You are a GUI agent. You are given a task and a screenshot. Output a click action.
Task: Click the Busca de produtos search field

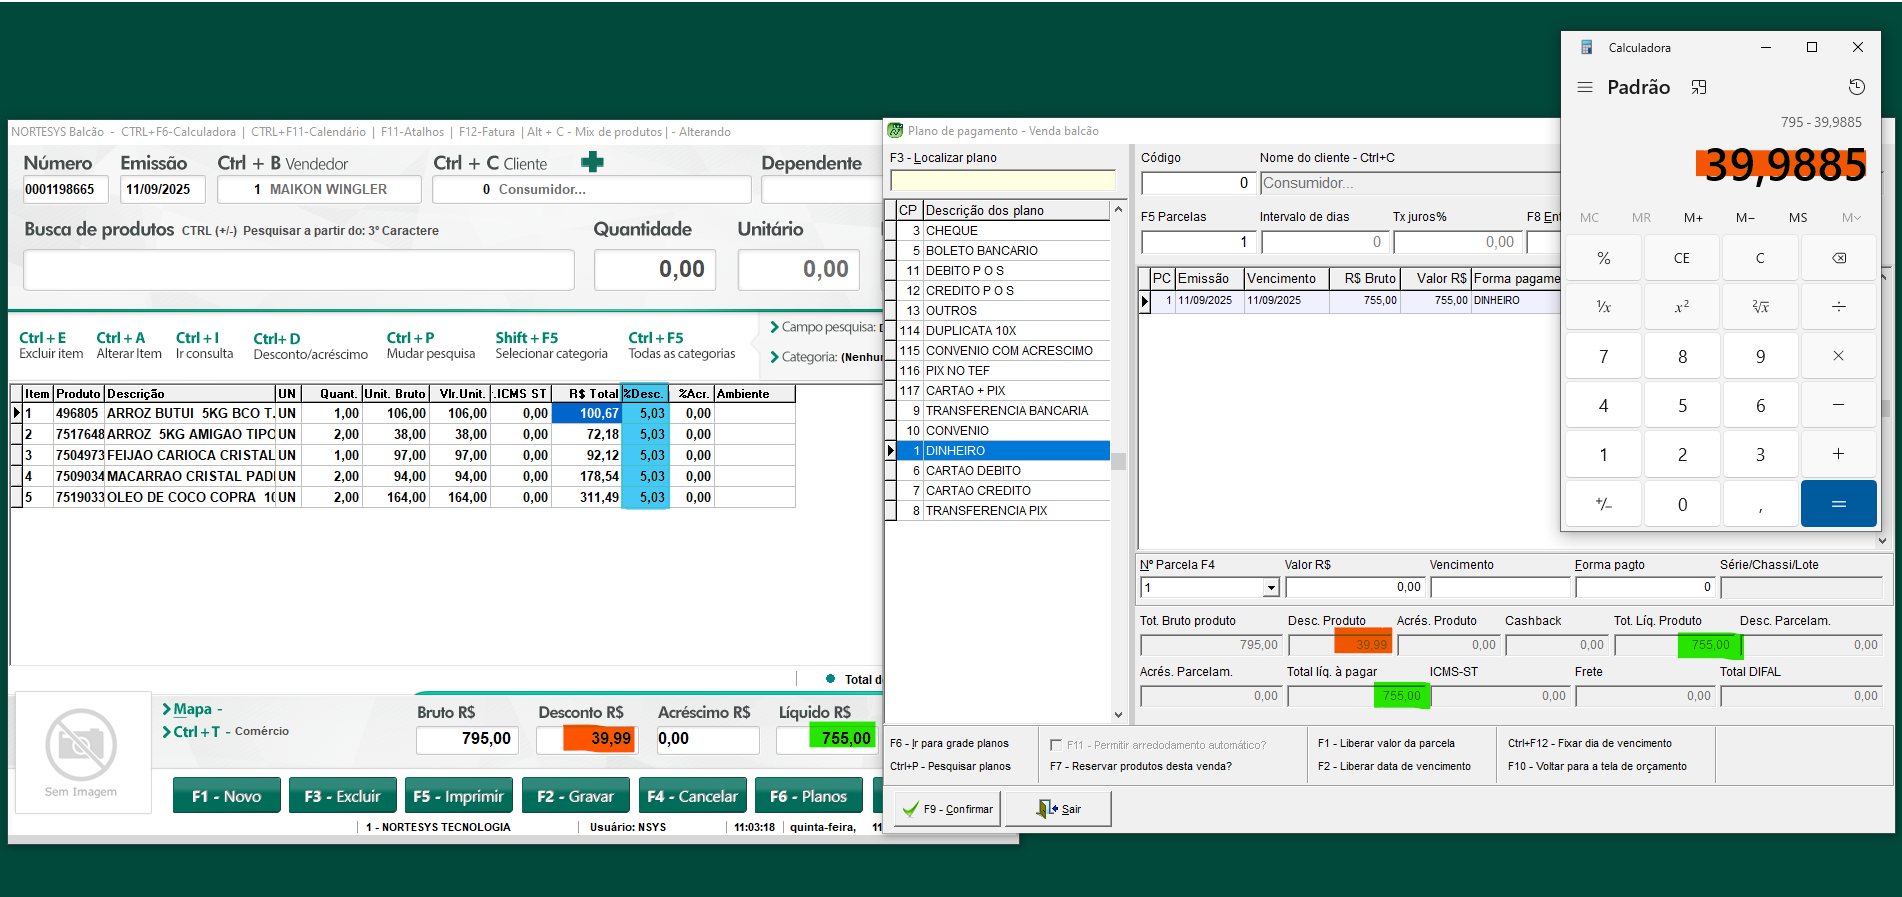click(299, 270)
